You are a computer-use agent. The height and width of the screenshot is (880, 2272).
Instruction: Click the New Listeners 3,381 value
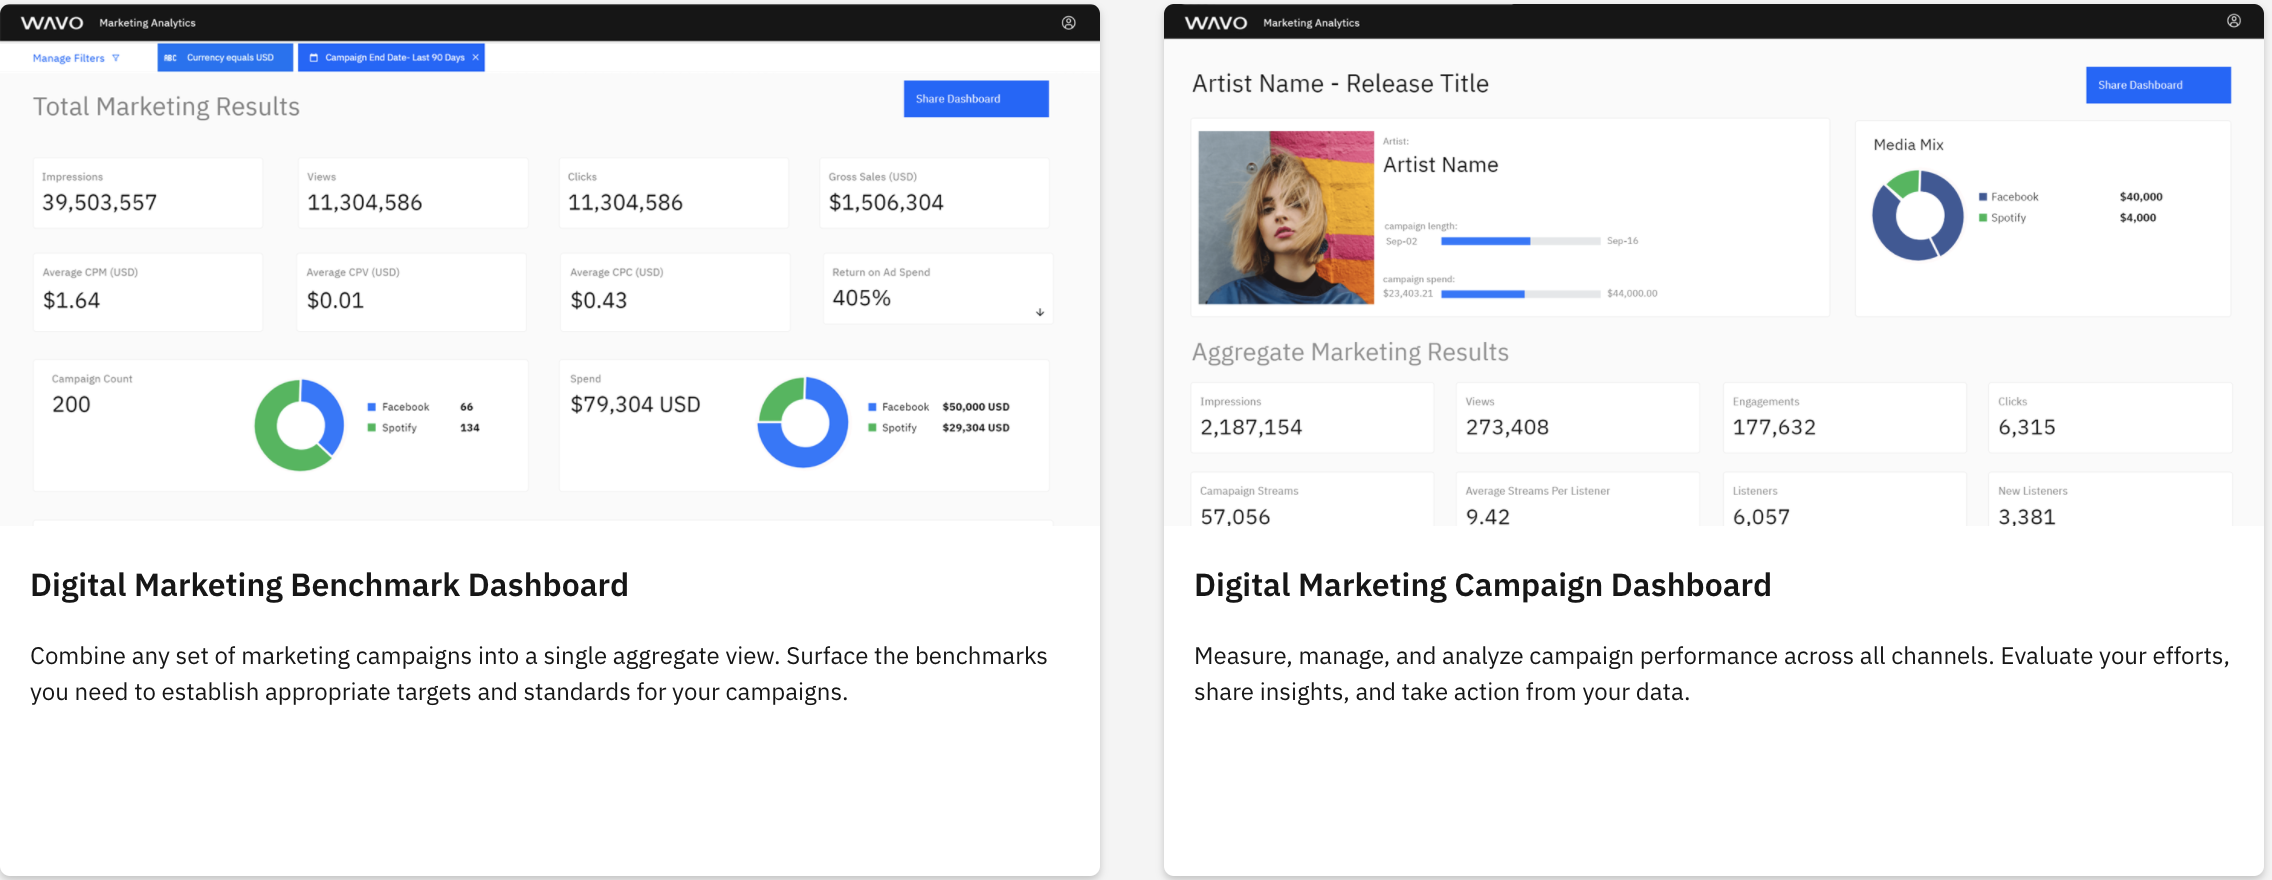click(x=2027, y=516)
